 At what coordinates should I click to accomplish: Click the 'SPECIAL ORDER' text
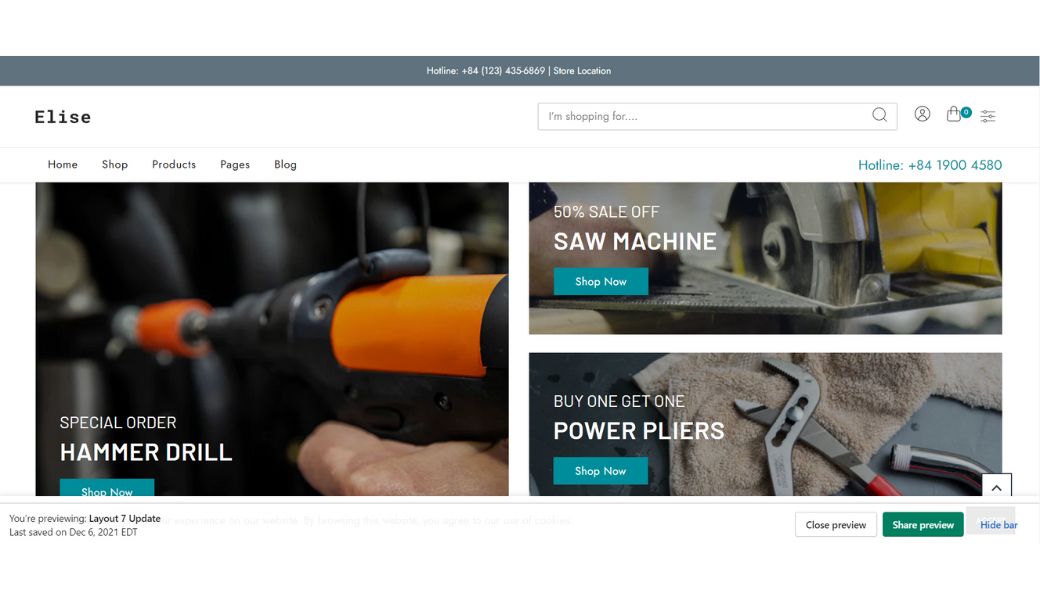tap(118, 422)
